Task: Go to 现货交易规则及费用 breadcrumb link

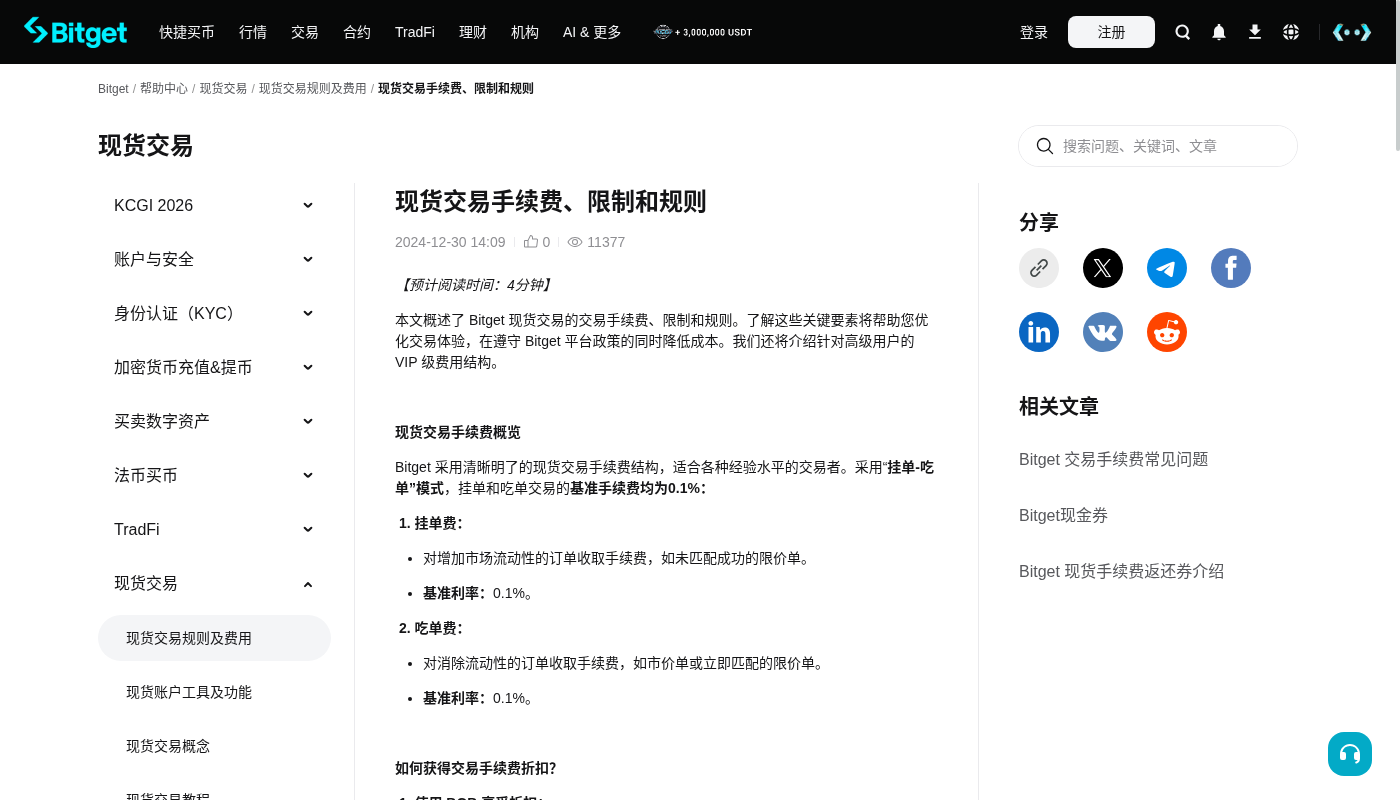Action: pos(313,89)
